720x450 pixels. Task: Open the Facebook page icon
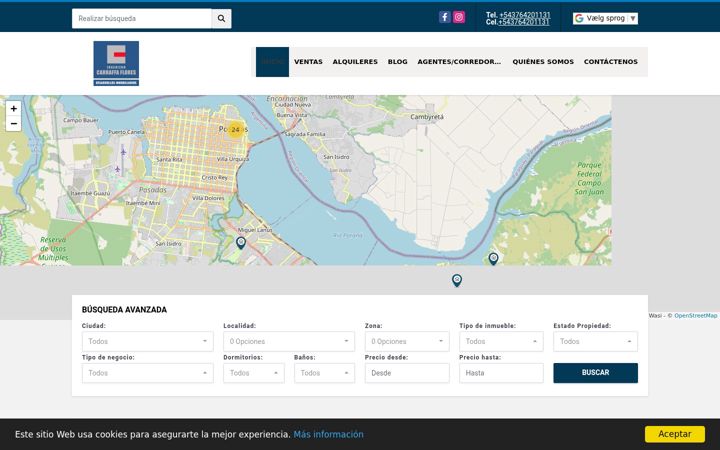444,17
